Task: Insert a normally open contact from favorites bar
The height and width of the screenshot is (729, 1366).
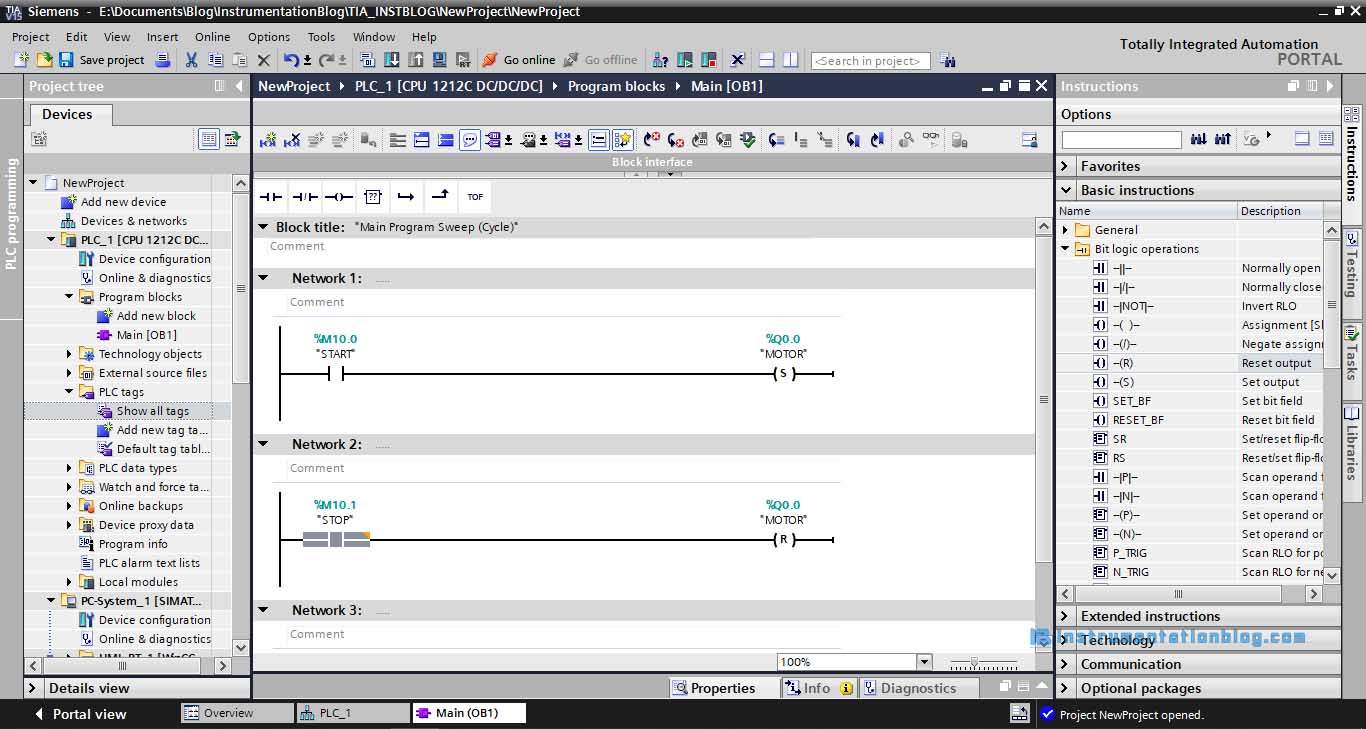Action: click(271, 197)
